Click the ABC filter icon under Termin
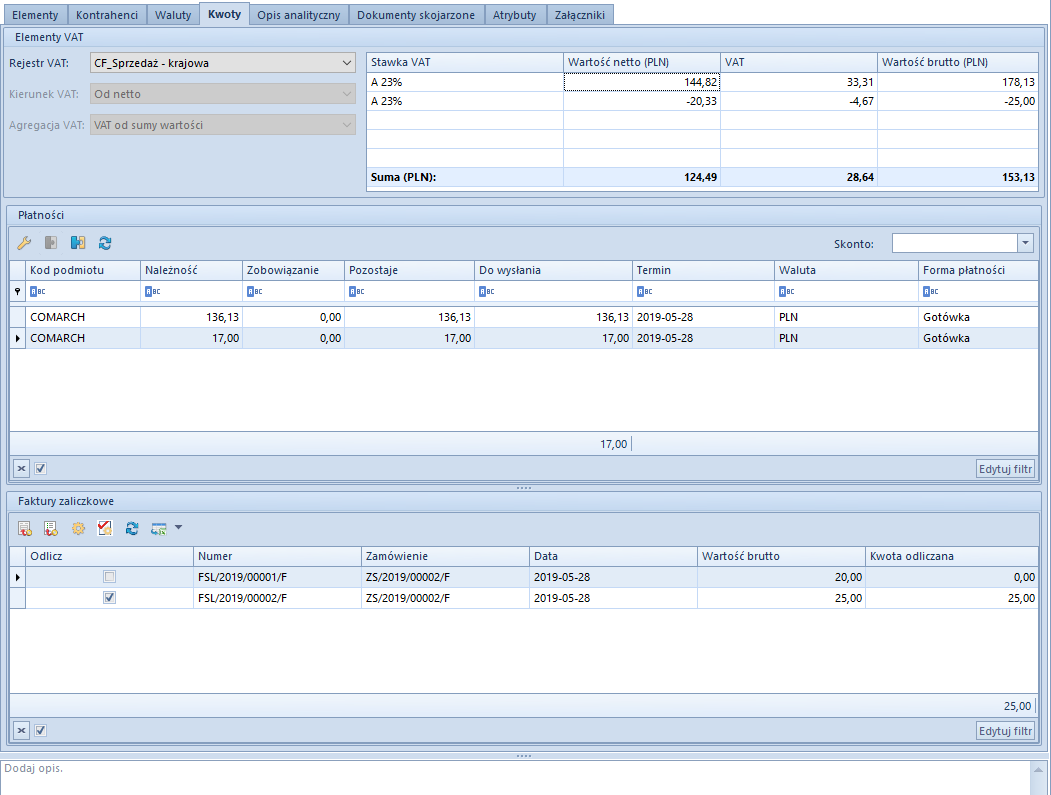This screenshot has width=1051, height=795. point(644,292)
